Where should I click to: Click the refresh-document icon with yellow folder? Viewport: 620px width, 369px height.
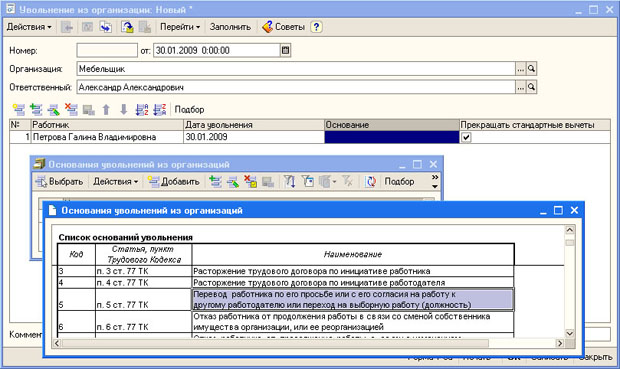pyautogui.click(x=127, y=27)
